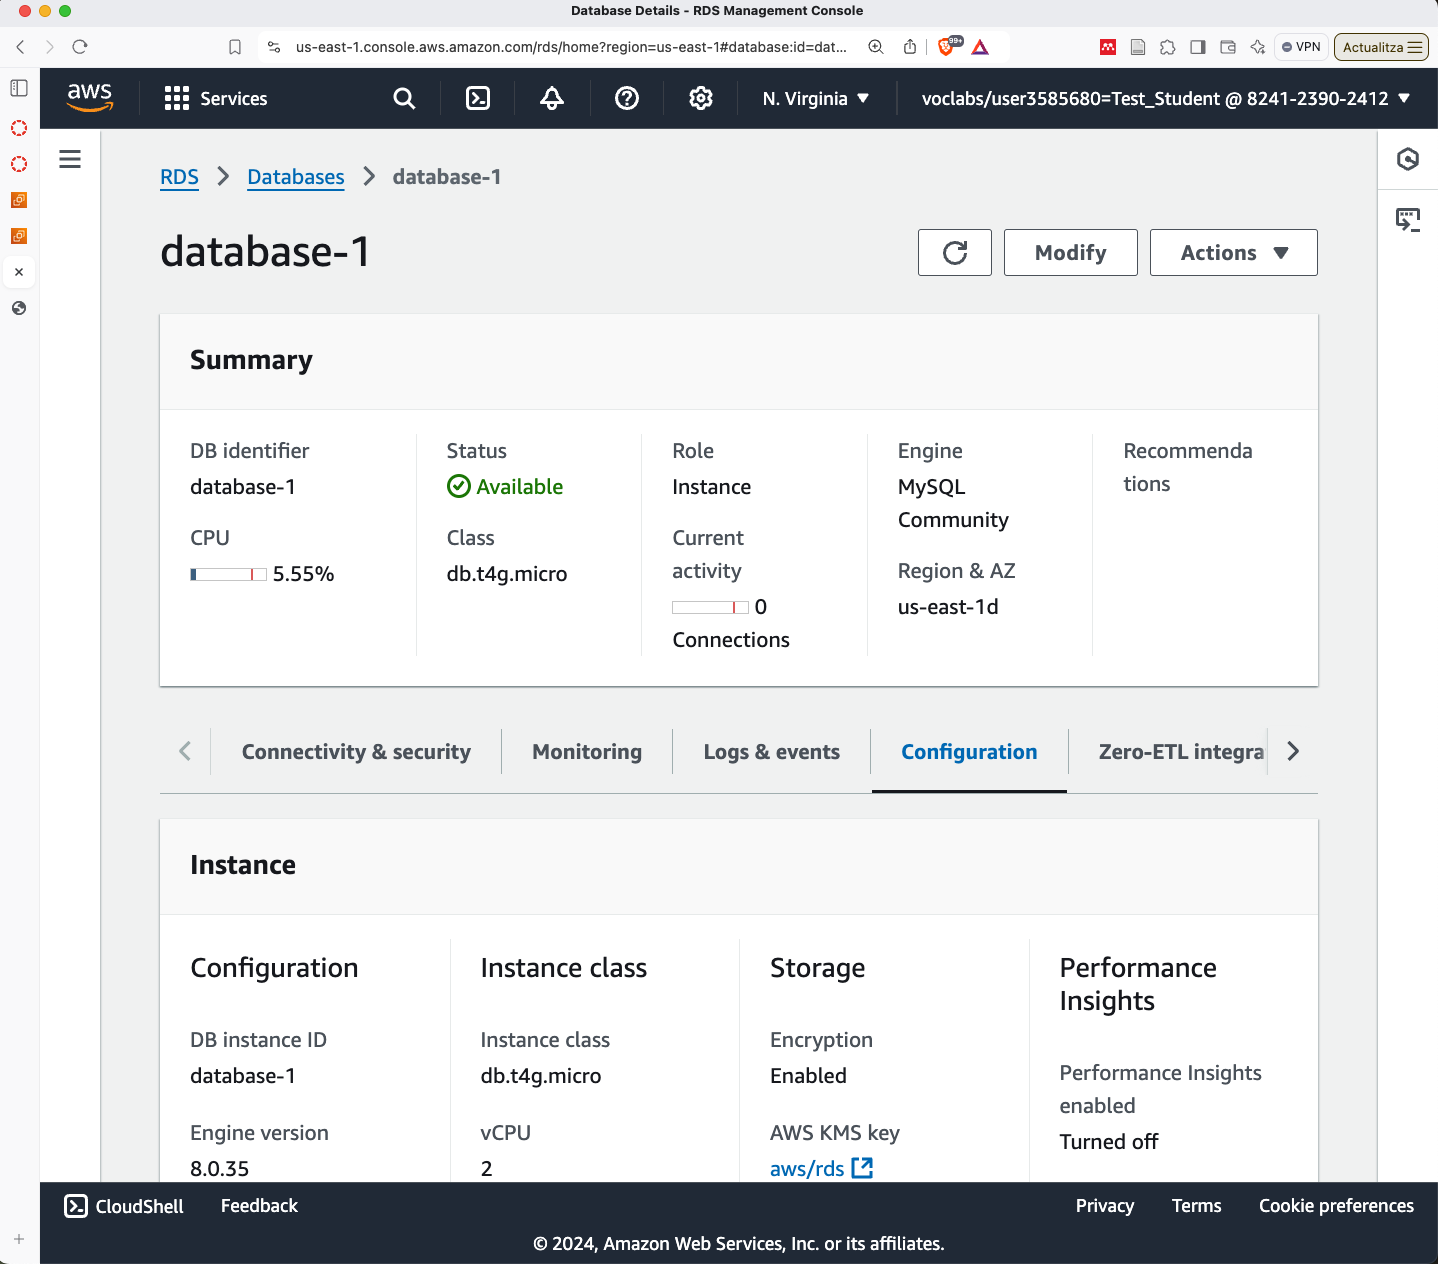Open the aws/rds KMS key link
Image resolution: width=1438 pixels, height=1264 pixels.
[807, 1168]
